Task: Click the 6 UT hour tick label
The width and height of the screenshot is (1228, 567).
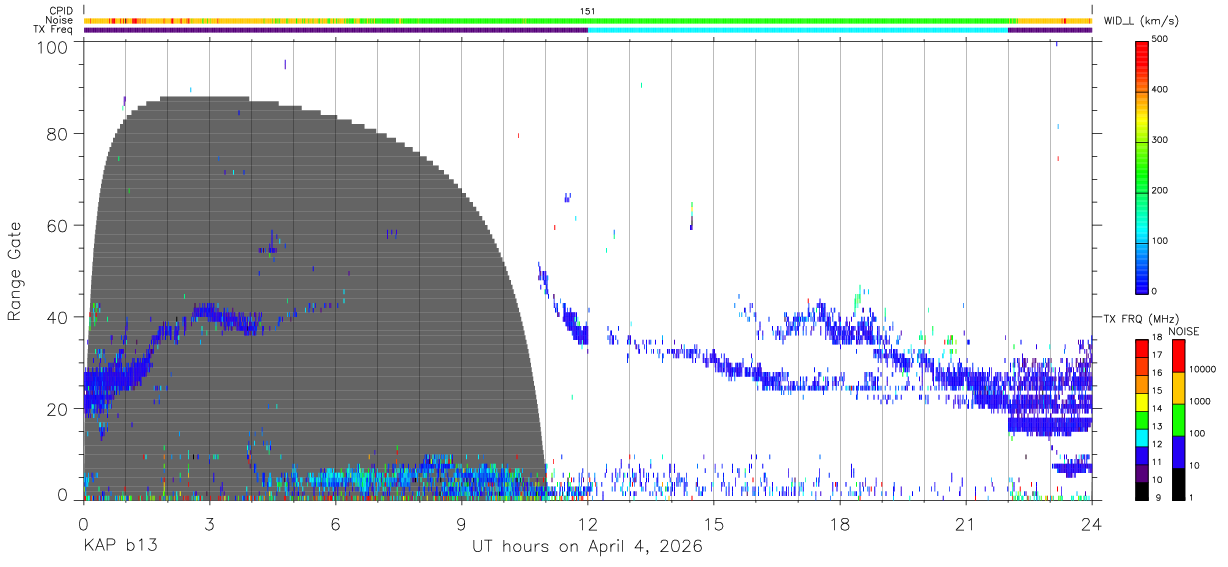Action: point(335,524)
